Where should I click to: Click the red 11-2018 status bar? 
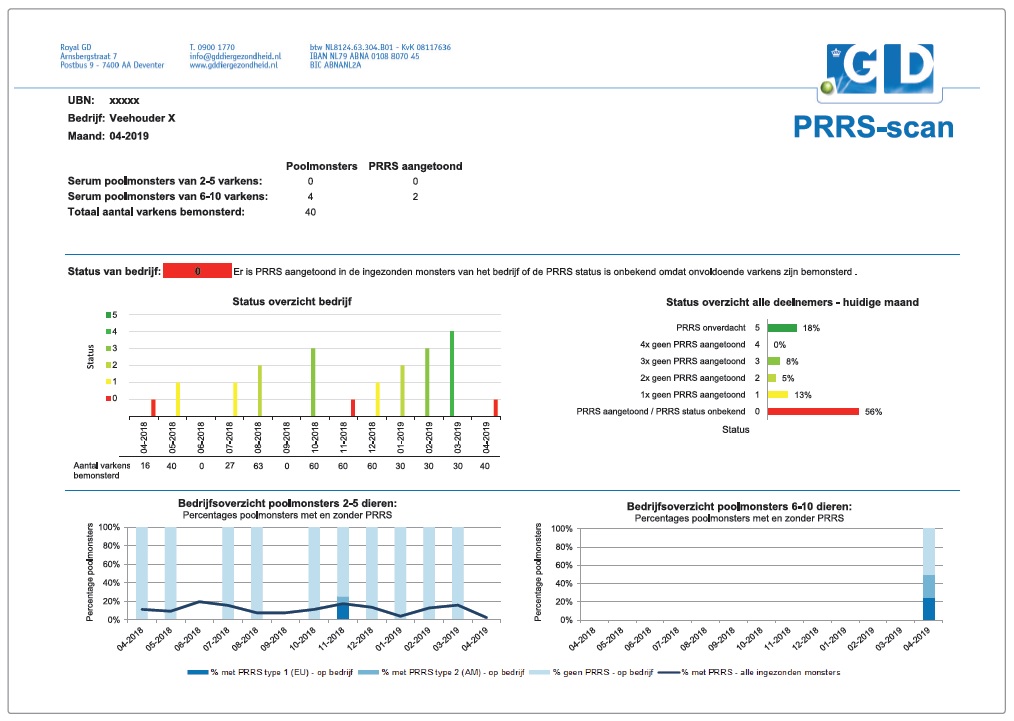353,407
